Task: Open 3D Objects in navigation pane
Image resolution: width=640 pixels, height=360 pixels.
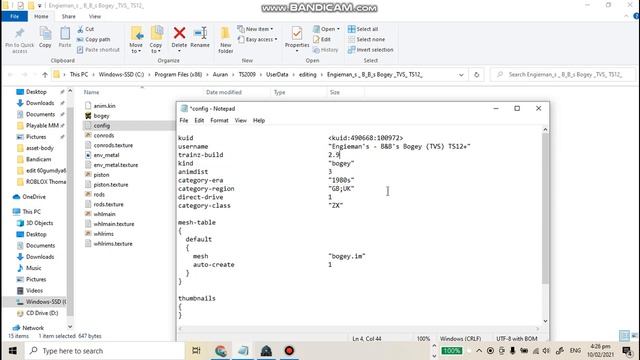Action: (x=39, y=223)
